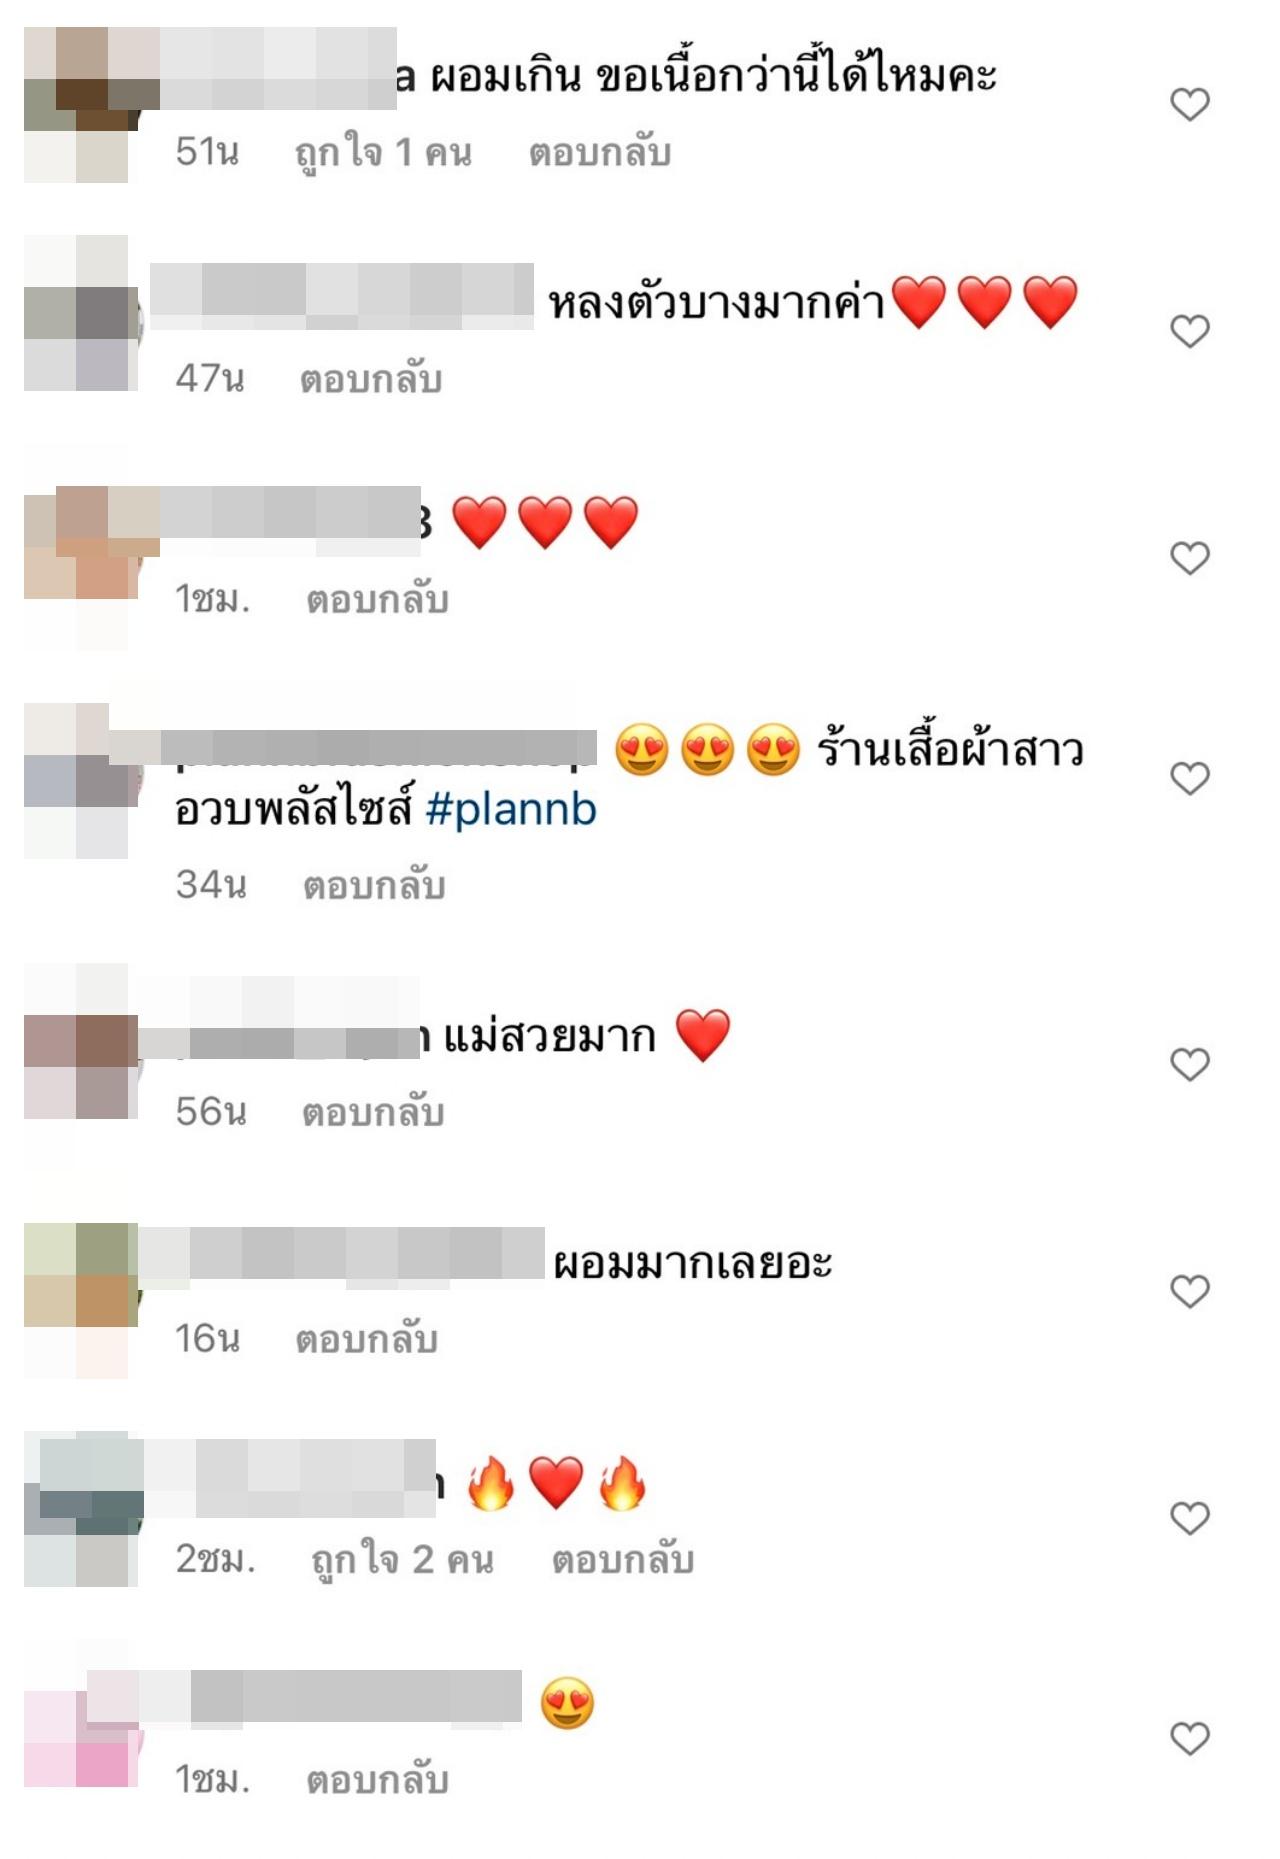The width and height of the screenshot is (1280, 1859).
Task: Like the แม่สวยมาก comment
Action: pyautogui.click(x=1189, y=1064)
